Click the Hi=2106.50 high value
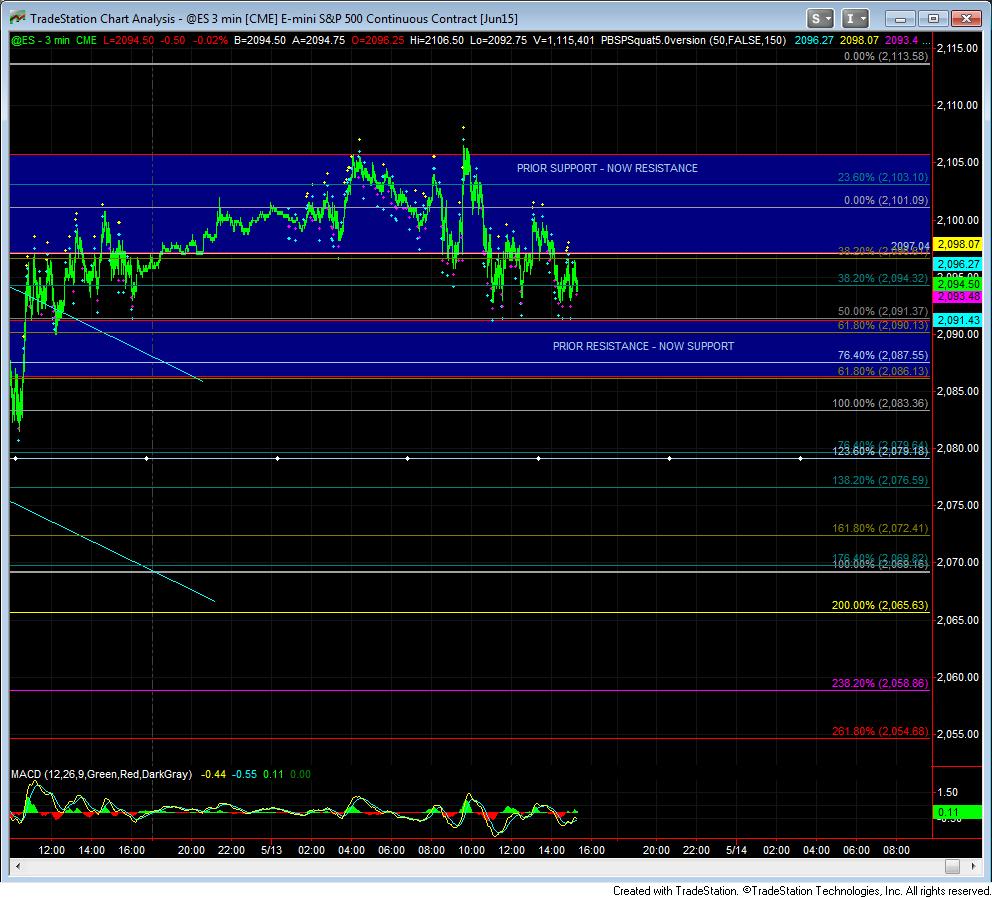 point(437,40)
